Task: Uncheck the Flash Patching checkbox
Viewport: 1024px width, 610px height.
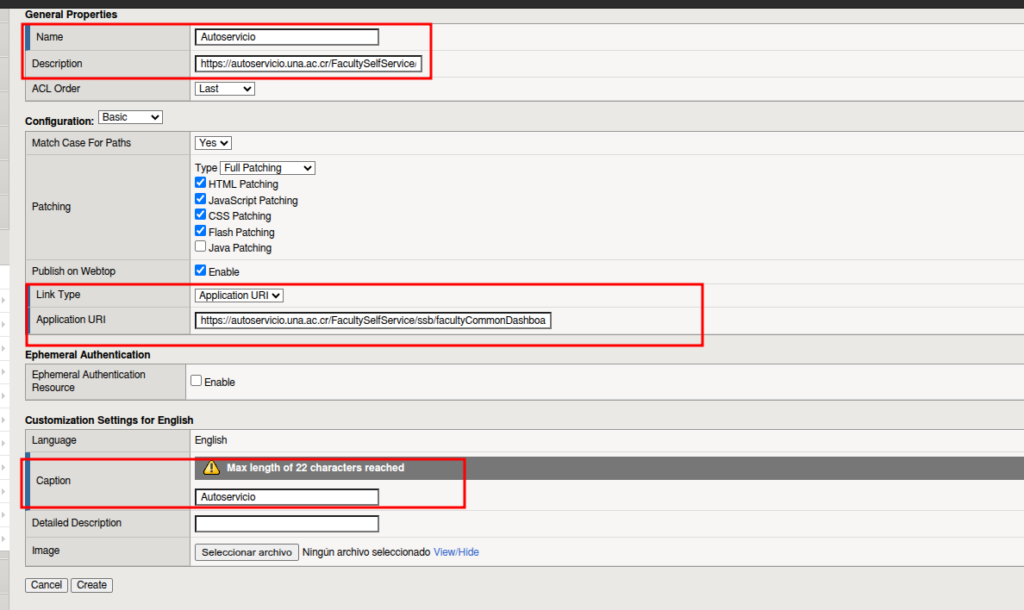Action: [x=201, y=231]
